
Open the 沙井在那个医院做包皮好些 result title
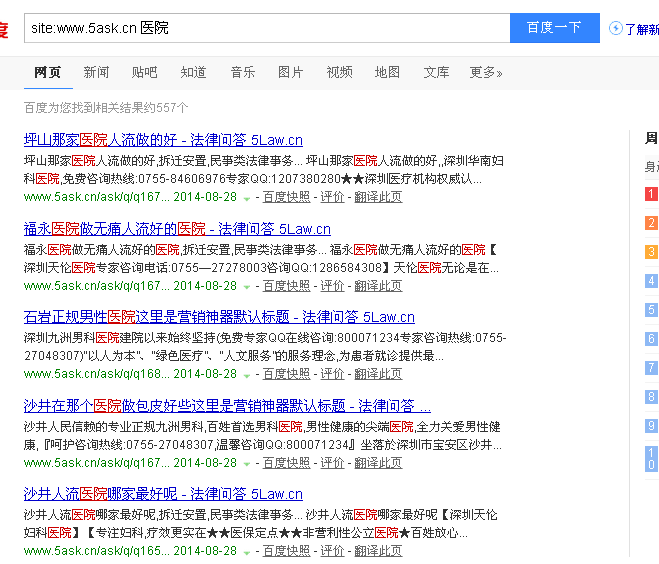coord(226,405)
